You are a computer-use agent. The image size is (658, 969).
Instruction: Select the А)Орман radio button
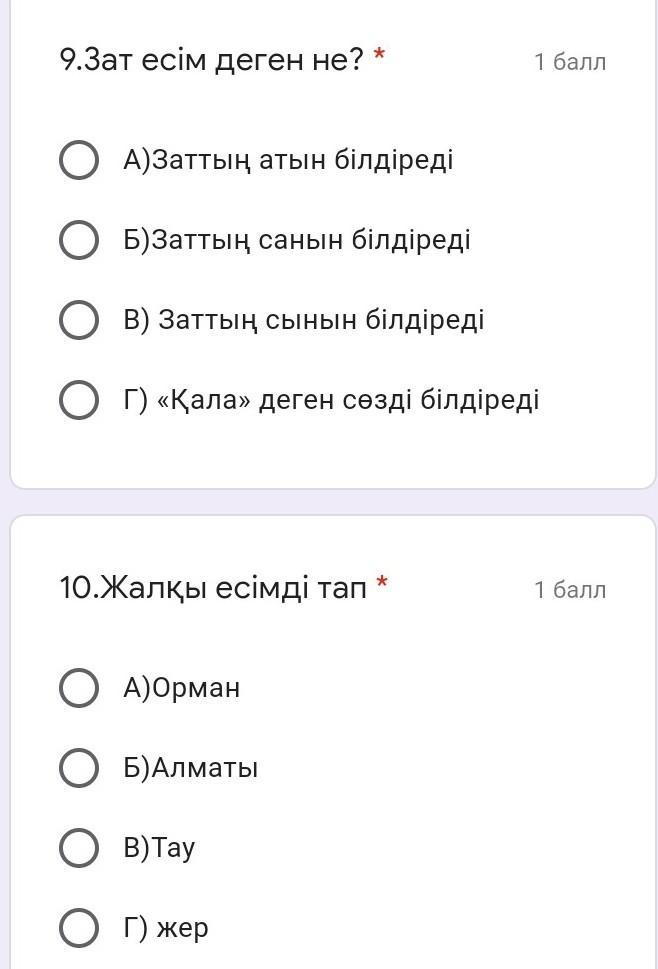pos(79,688)
